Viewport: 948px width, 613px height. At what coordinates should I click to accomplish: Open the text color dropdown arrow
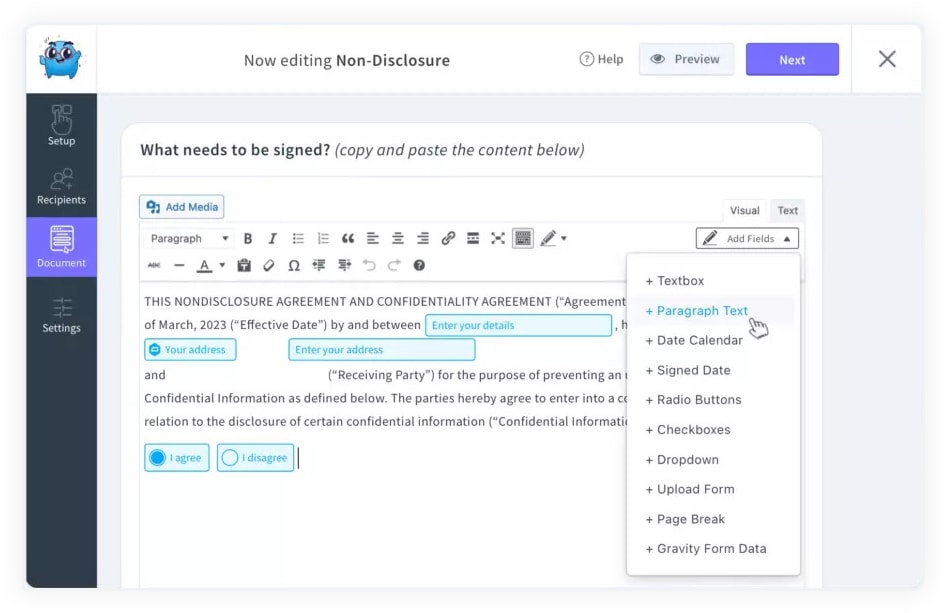pos(222,265)
